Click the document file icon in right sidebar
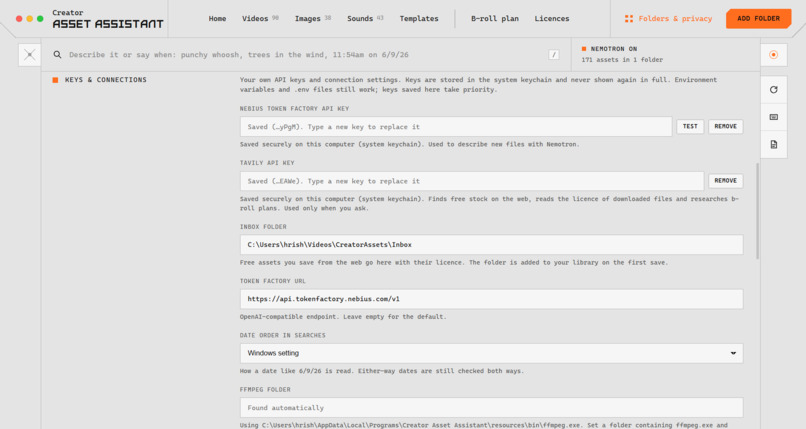 click(774, 144)
